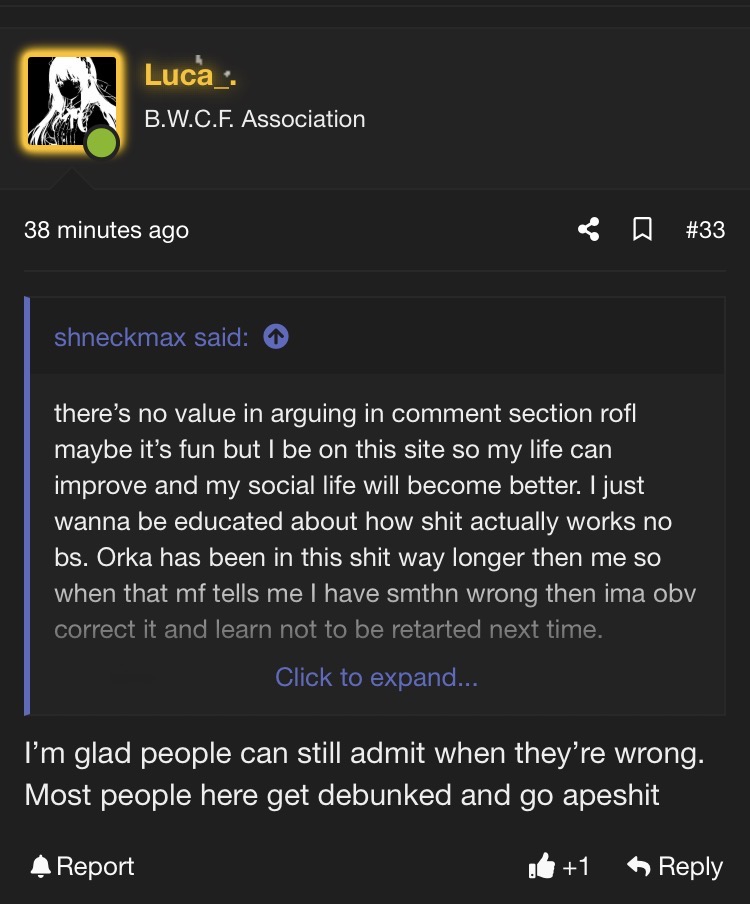Click the first line of the quoted text
The height and width of the screenshot is (904, 750).
pyautogui.click(x=345, y=413)
